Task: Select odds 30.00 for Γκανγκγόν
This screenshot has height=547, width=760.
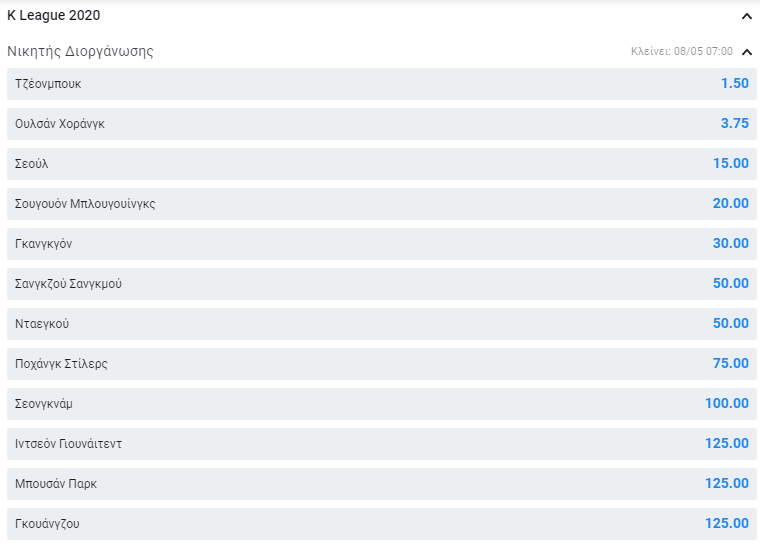Action: coord(731,243)
